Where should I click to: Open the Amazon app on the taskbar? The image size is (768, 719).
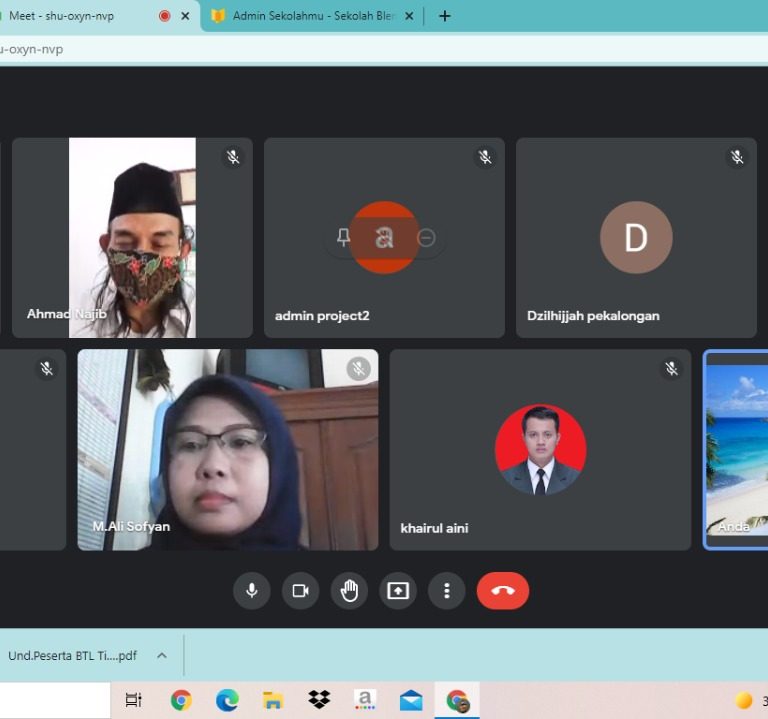pyautogui.click(x=365, y=700)
